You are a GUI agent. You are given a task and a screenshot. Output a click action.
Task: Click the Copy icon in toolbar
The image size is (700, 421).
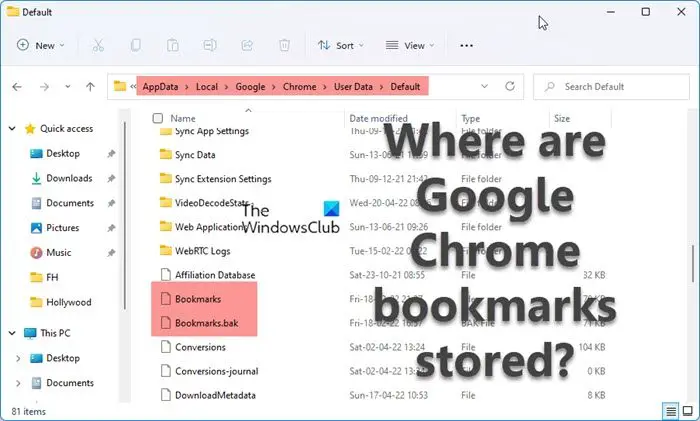click(136, 45)
